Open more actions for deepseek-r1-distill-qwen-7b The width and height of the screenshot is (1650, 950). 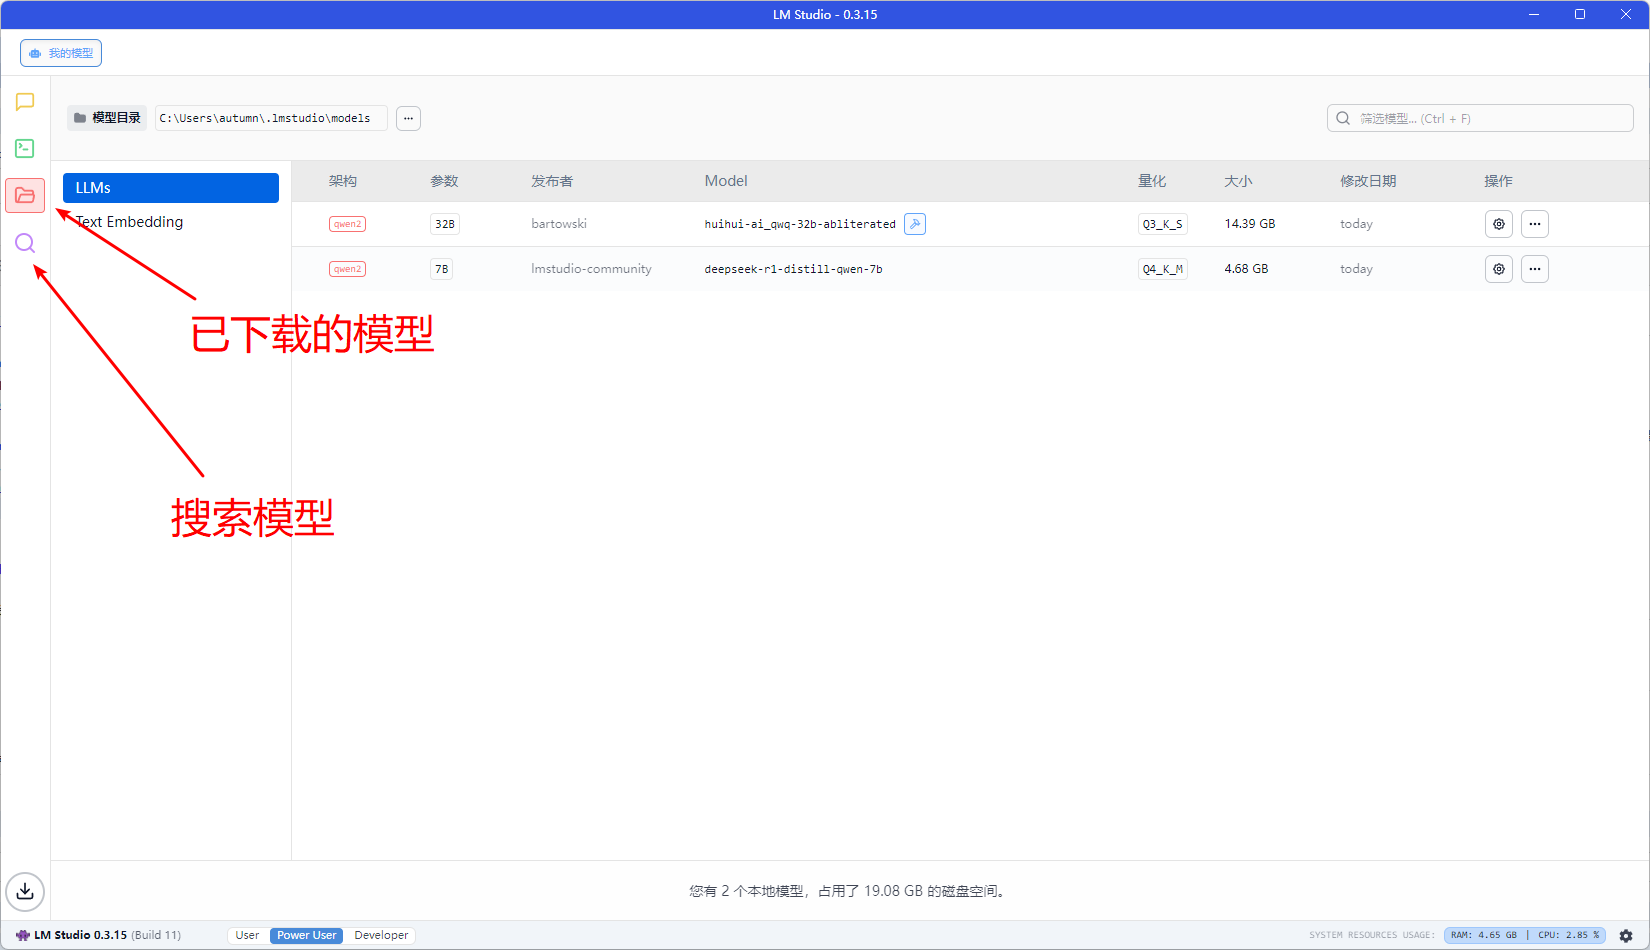(x=1535, y=269)
